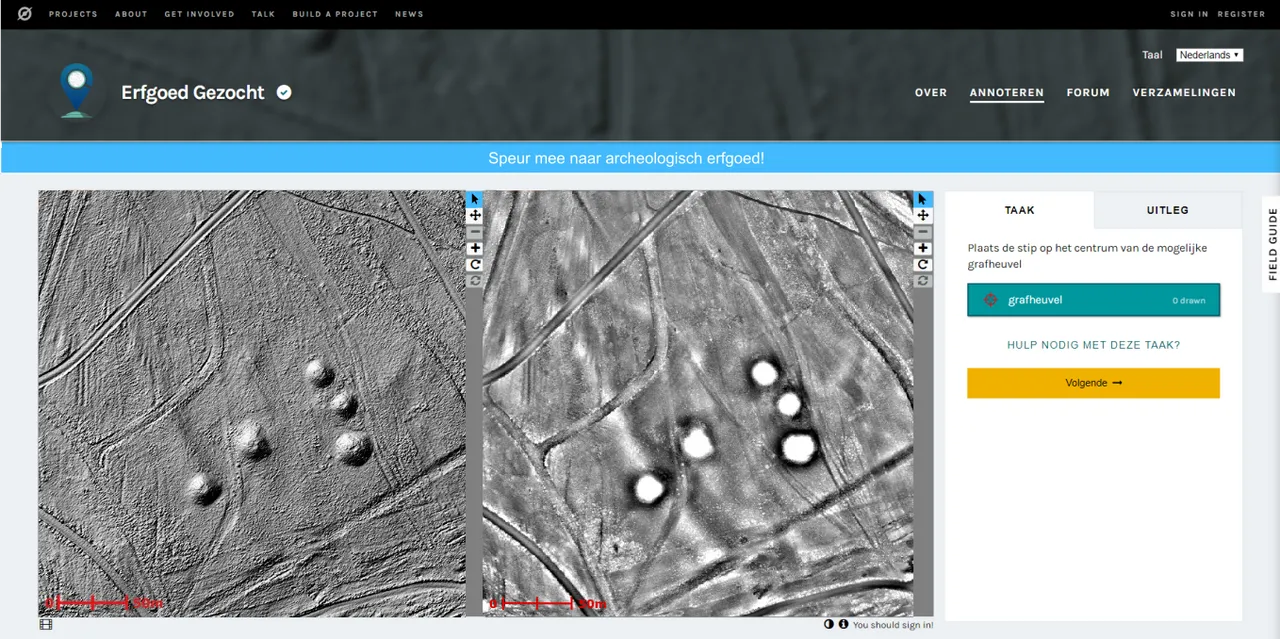Select the annotate pointer tool on left image
This screenshot has width=1280, height=639.
pyautogui.click(x=475, y=199)
